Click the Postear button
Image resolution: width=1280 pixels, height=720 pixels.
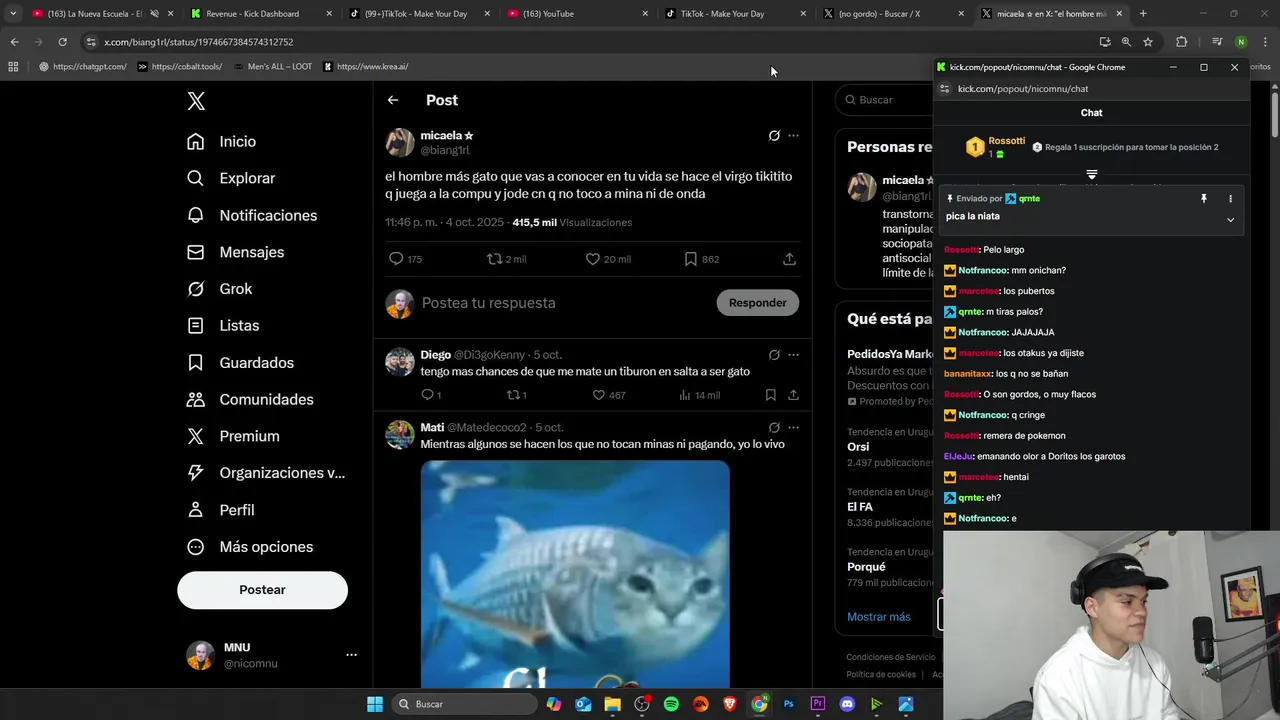(x=262, y=590)
